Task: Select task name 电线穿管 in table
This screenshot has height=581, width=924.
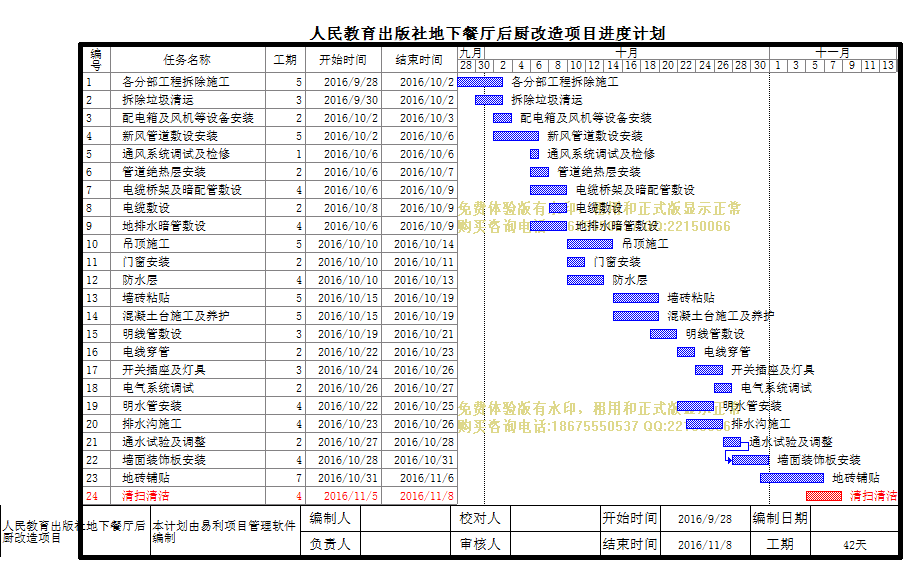Action: click(146, 352)
